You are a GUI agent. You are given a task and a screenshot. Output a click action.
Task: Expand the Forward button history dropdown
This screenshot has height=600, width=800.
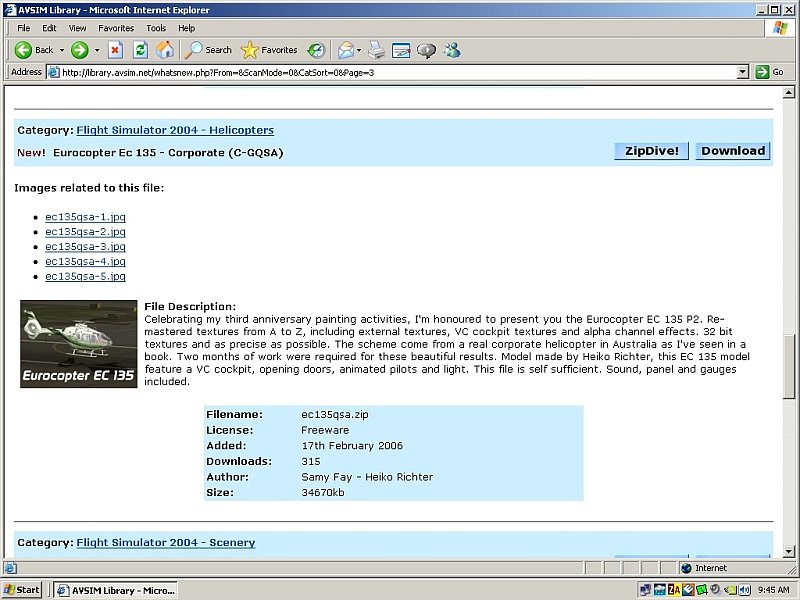(96, 50)
